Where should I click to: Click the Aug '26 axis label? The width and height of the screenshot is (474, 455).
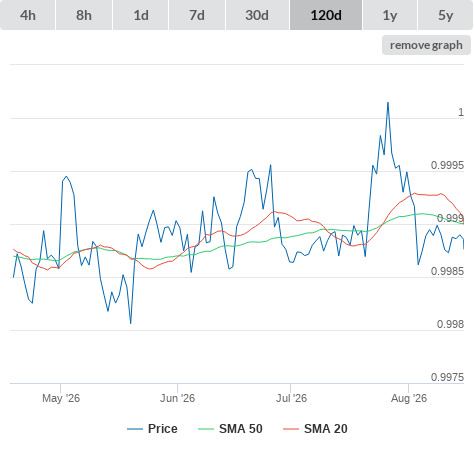point(409,398)
